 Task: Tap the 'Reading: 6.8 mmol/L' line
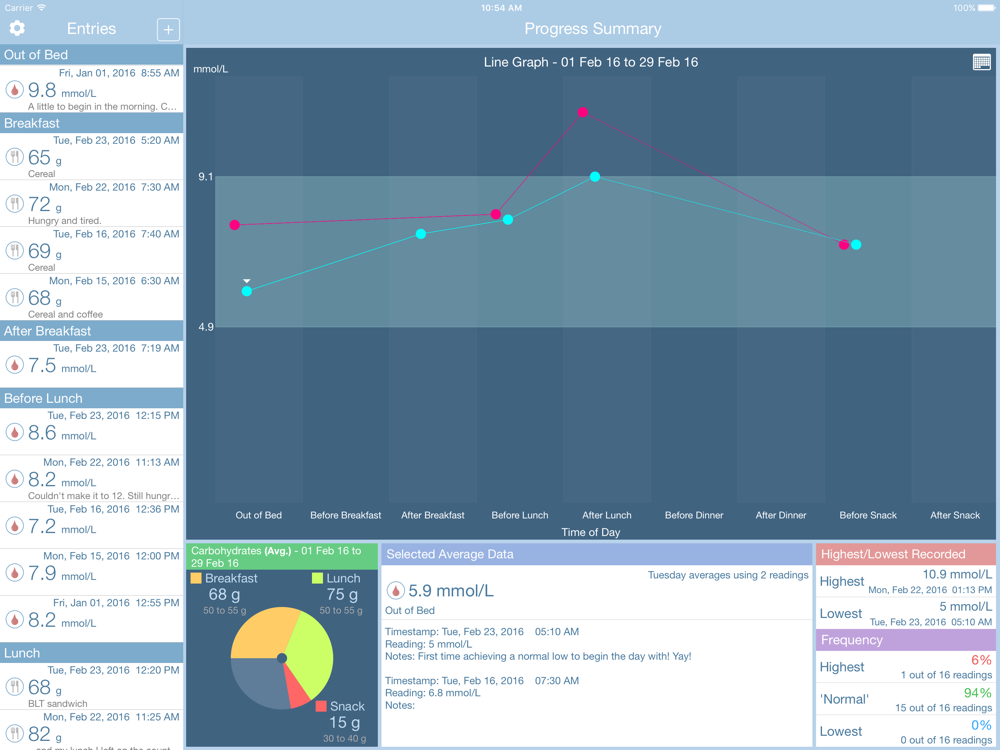point(433,693)
